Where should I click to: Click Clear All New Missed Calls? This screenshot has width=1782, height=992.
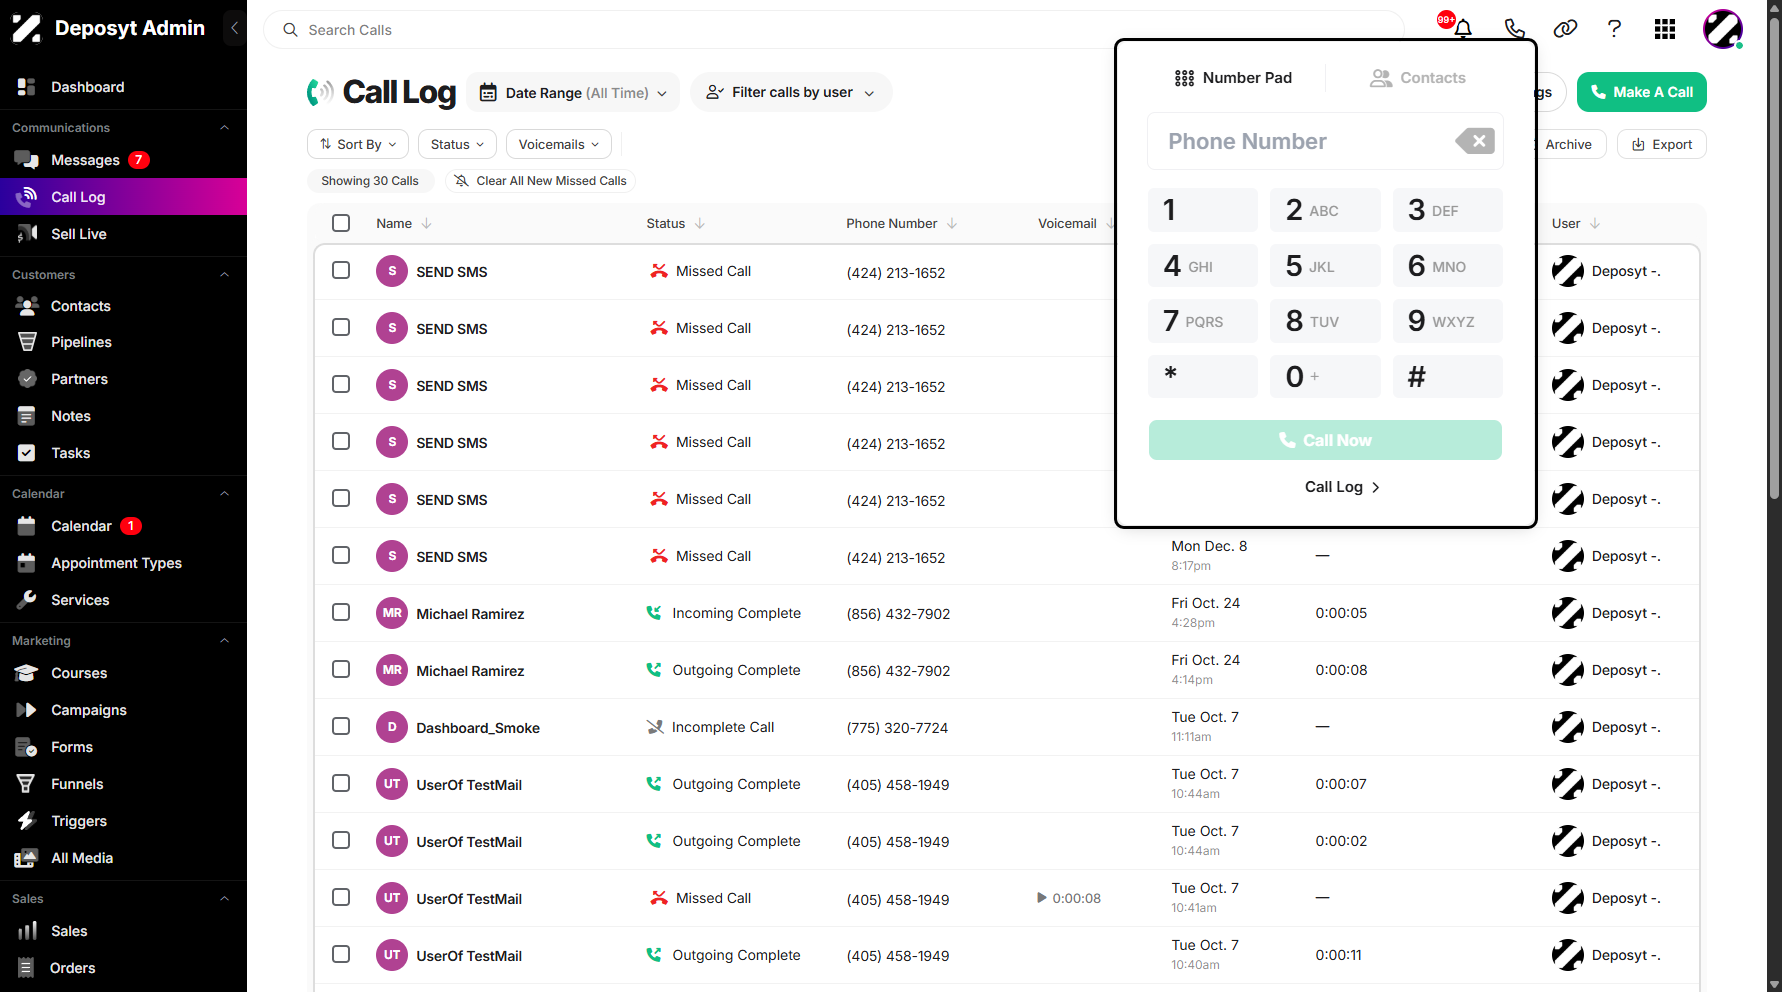(x=541, y=181)
